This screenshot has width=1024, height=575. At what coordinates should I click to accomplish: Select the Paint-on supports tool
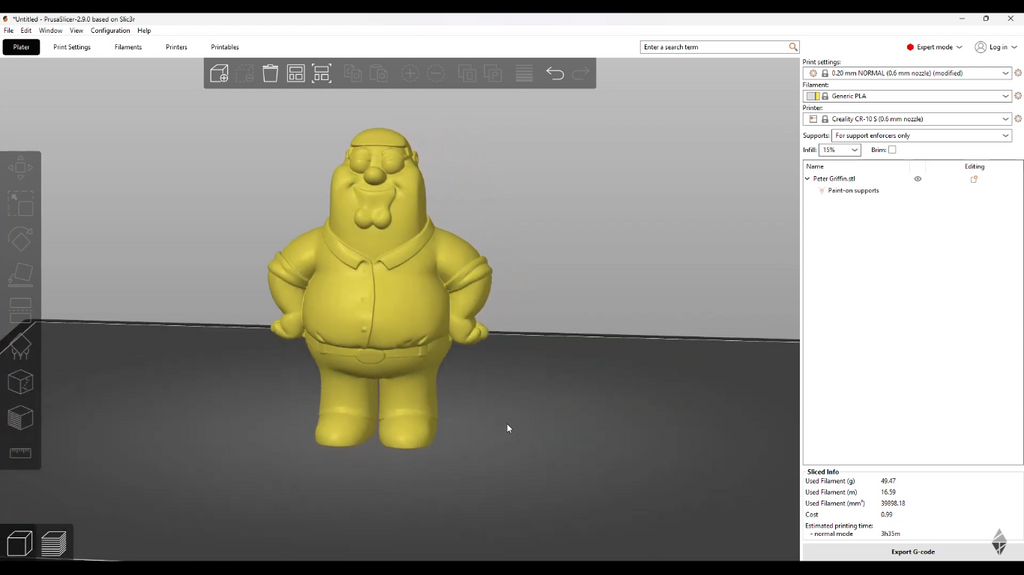point(20,346)
